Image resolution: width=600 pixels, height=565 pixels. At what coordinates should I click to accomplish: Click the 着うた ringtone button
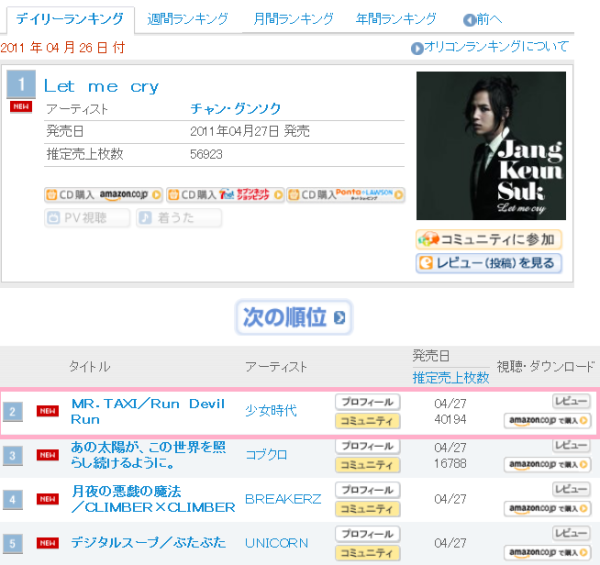click(x=179, y=218)
